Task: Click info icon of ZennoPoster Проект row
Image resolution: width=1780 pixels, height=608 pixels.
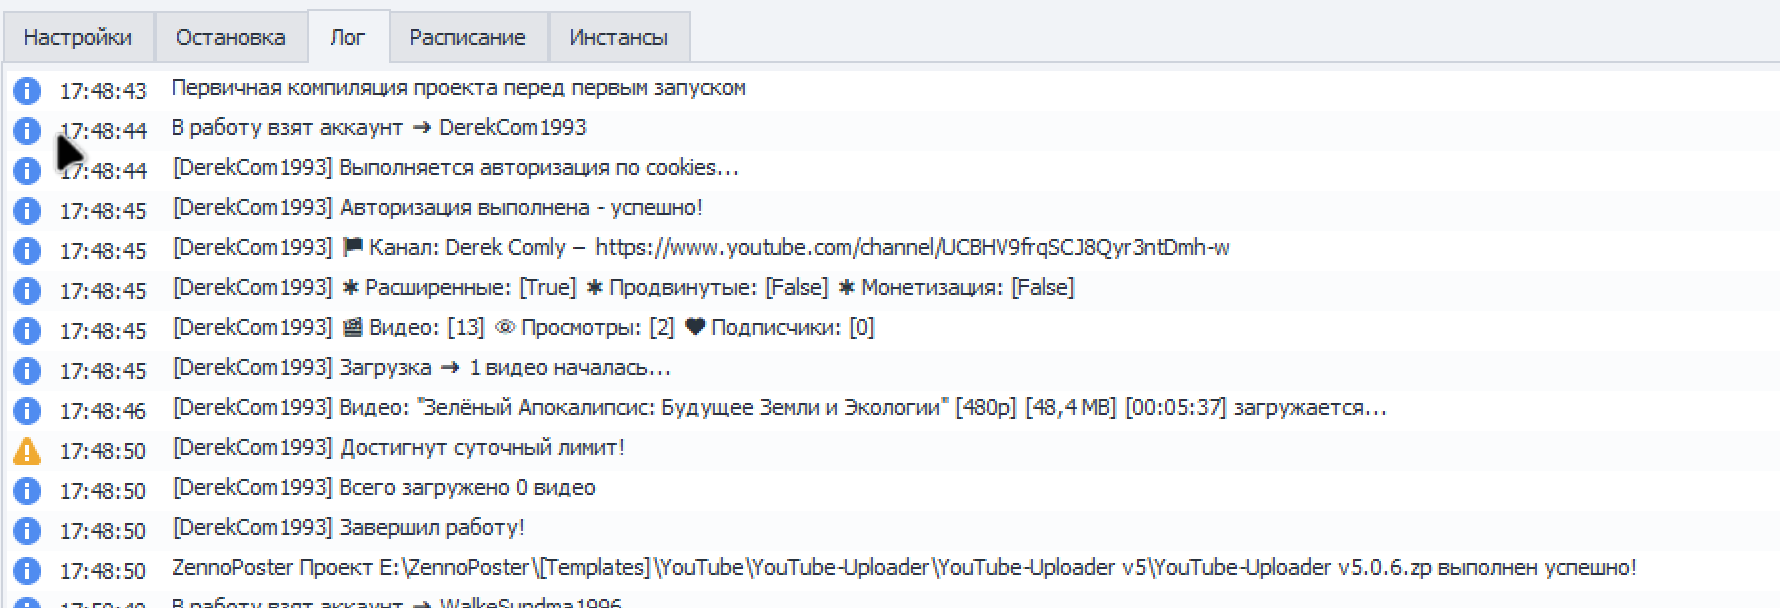Action: pyautogui.click(x=27, y=571)
